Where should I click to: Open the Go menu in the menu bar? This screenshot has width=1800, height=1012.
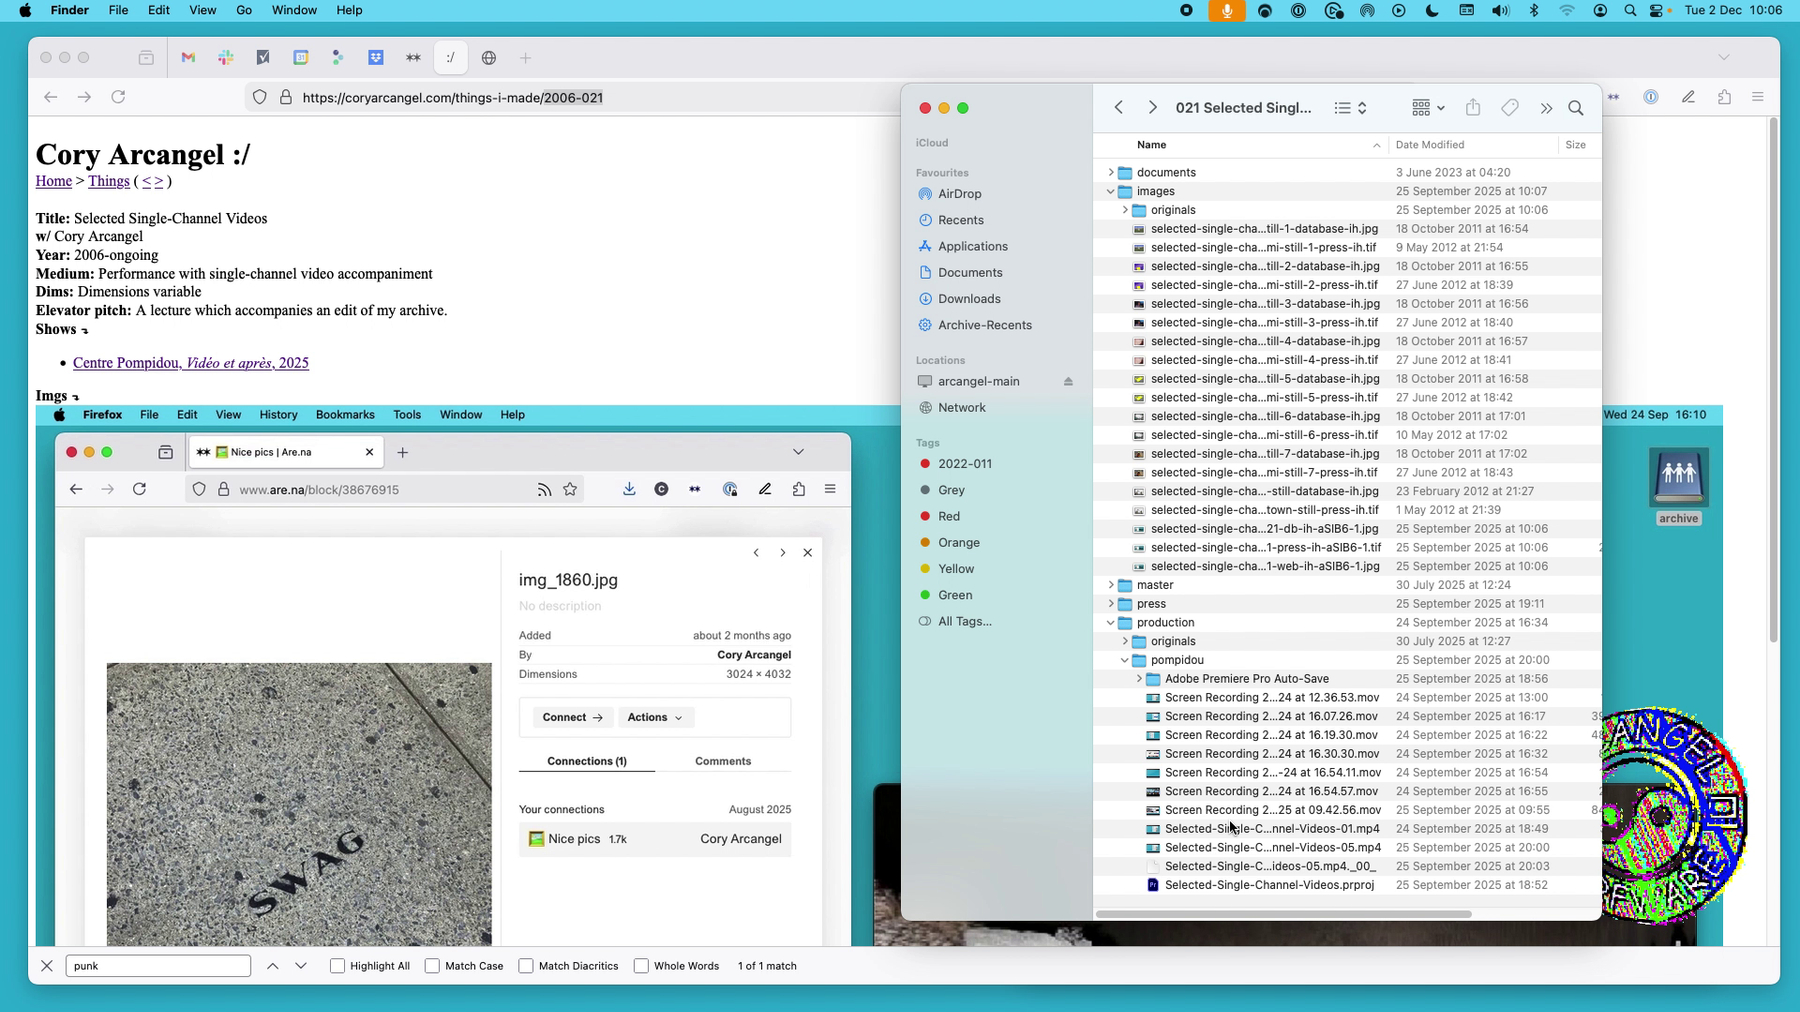(x=244, y=10)
